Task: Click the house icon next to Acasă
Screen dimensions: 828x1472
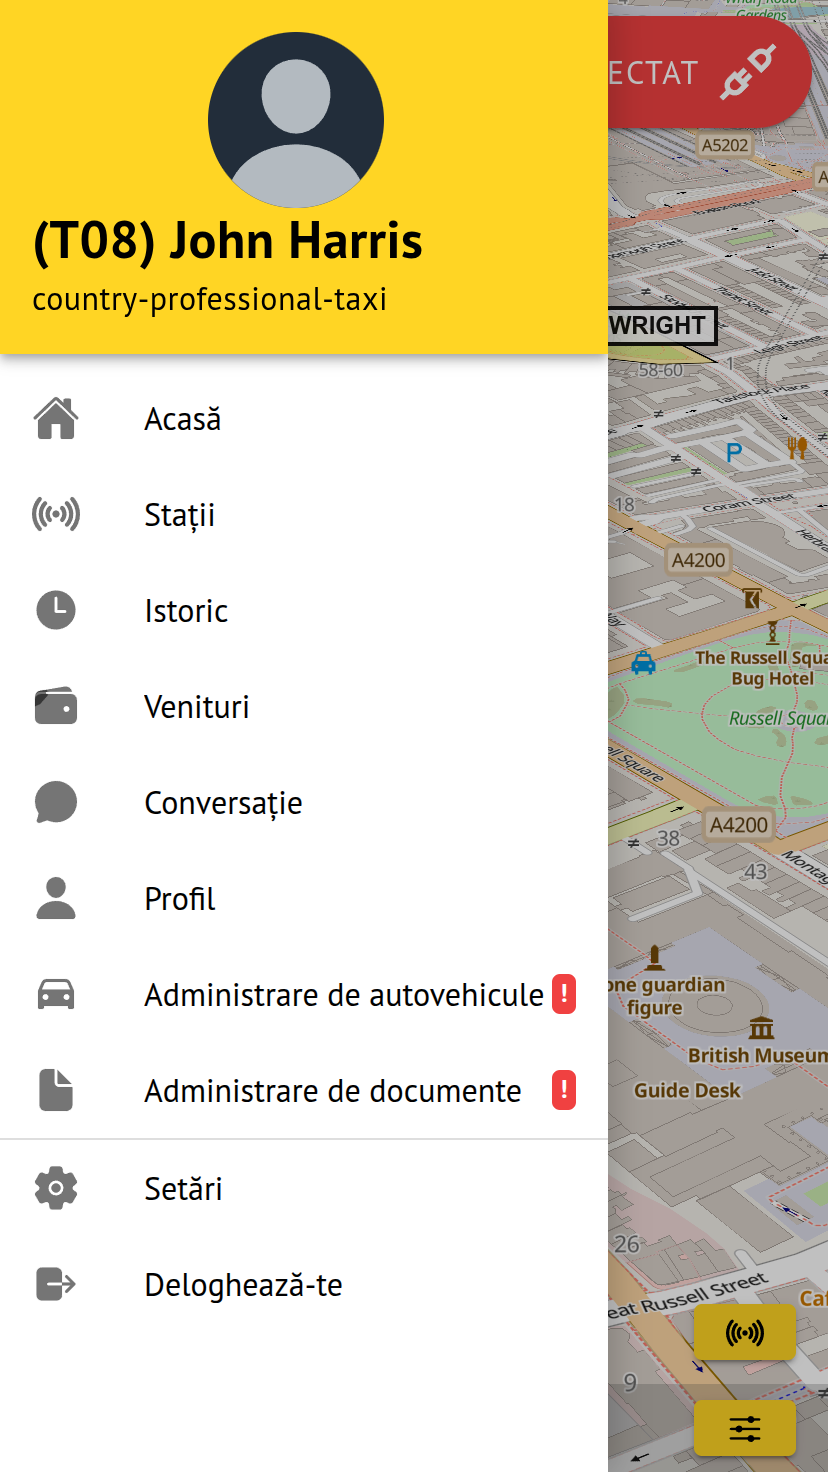Action: tap(56, 419)
